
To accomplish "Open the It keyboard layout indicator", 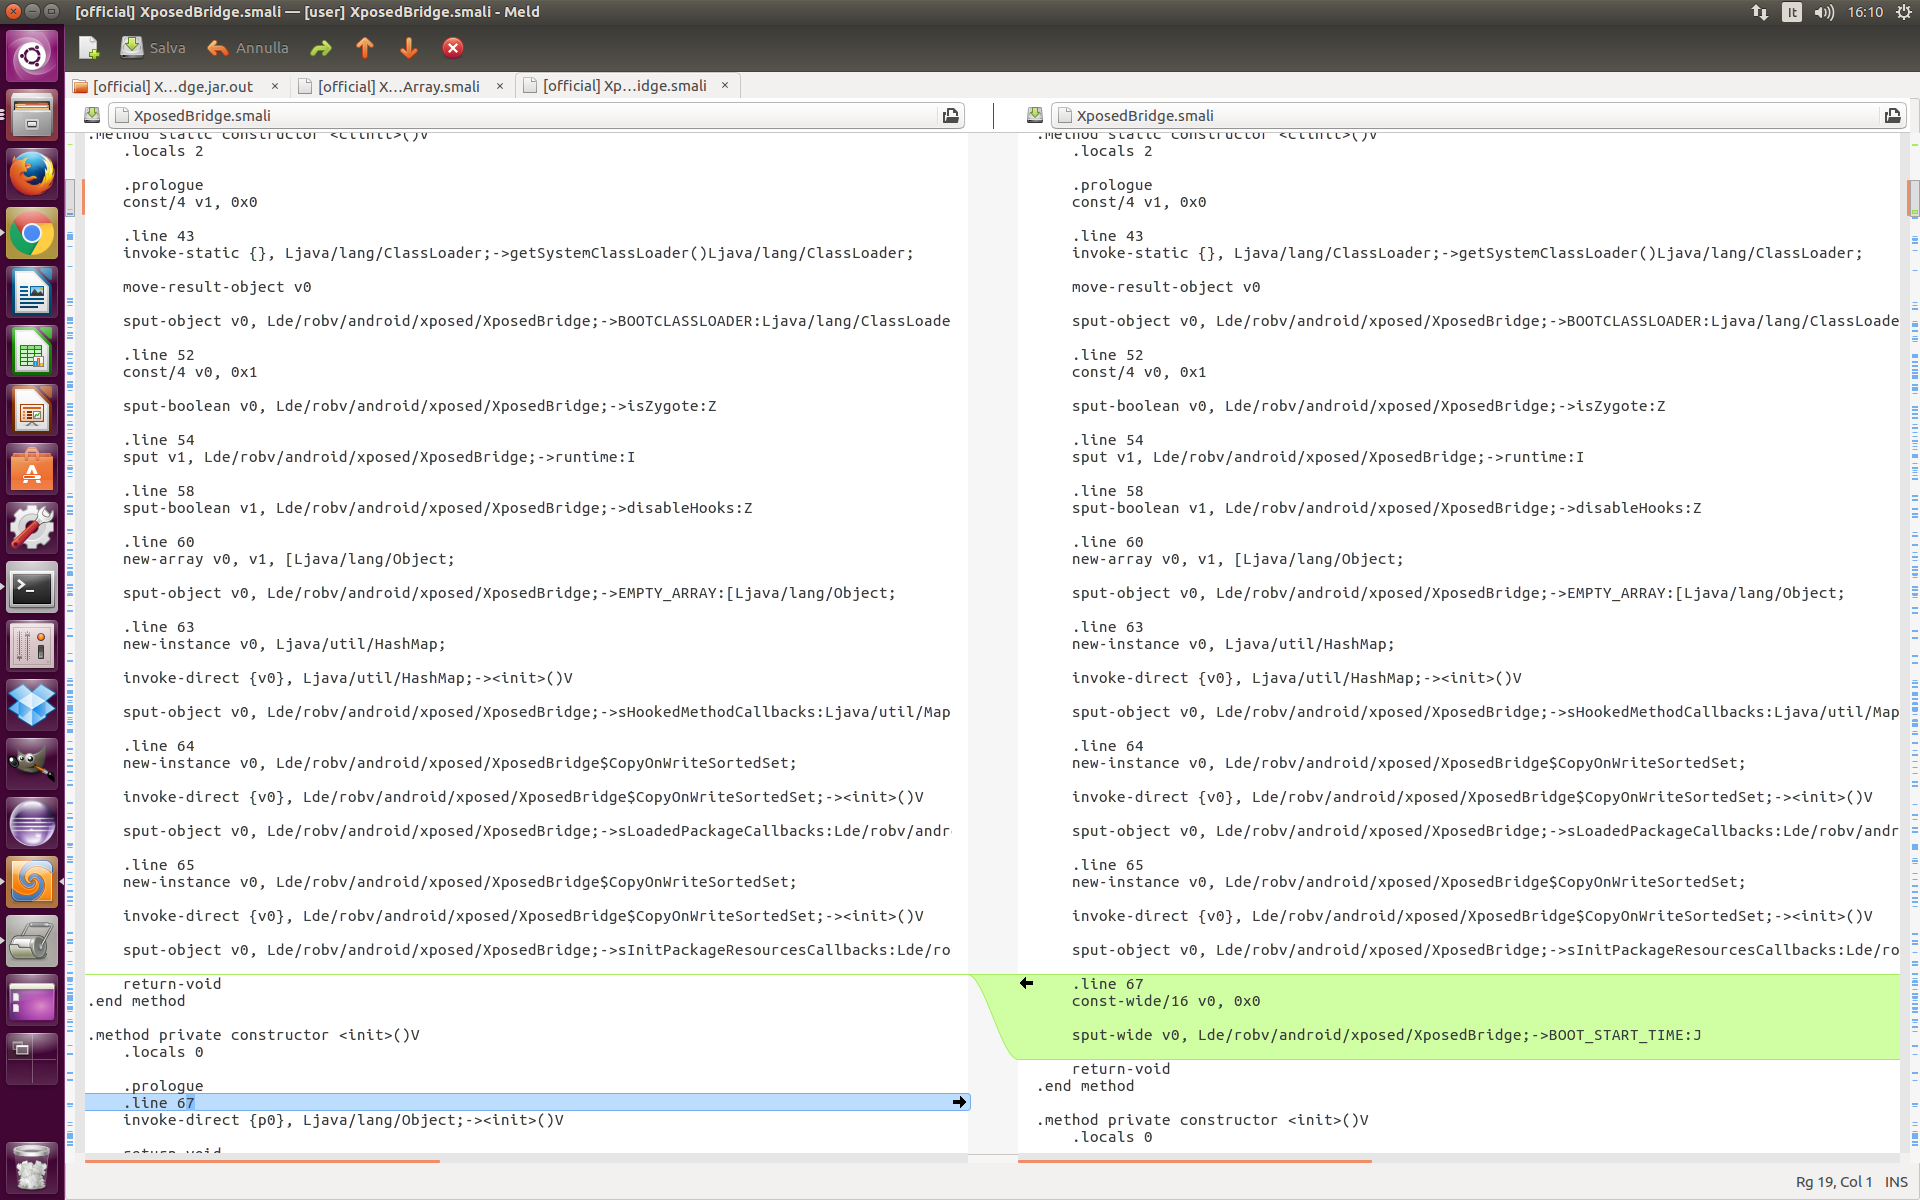I will (x=1792, y=12).
